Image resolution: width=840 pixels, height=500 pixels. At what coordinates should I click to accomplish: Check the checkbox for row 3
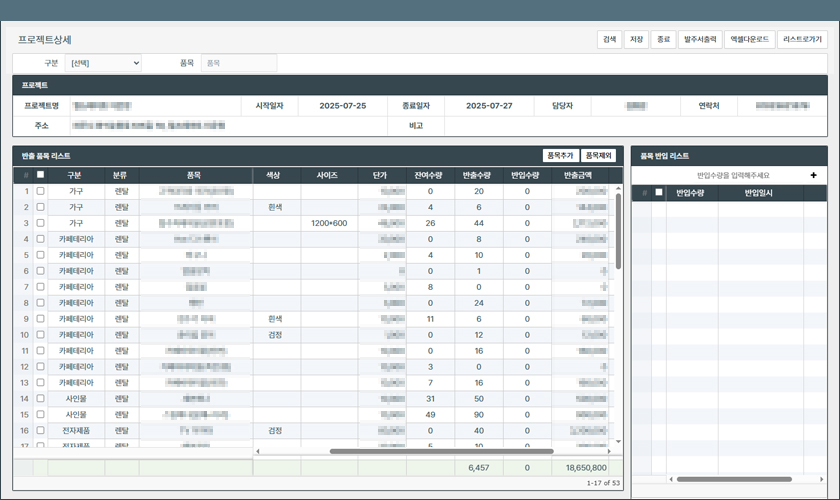[x=41, y=223]
